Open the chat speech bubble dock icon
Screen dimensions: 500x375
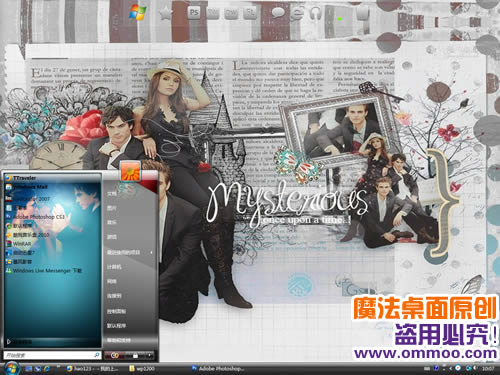point(278,13)
